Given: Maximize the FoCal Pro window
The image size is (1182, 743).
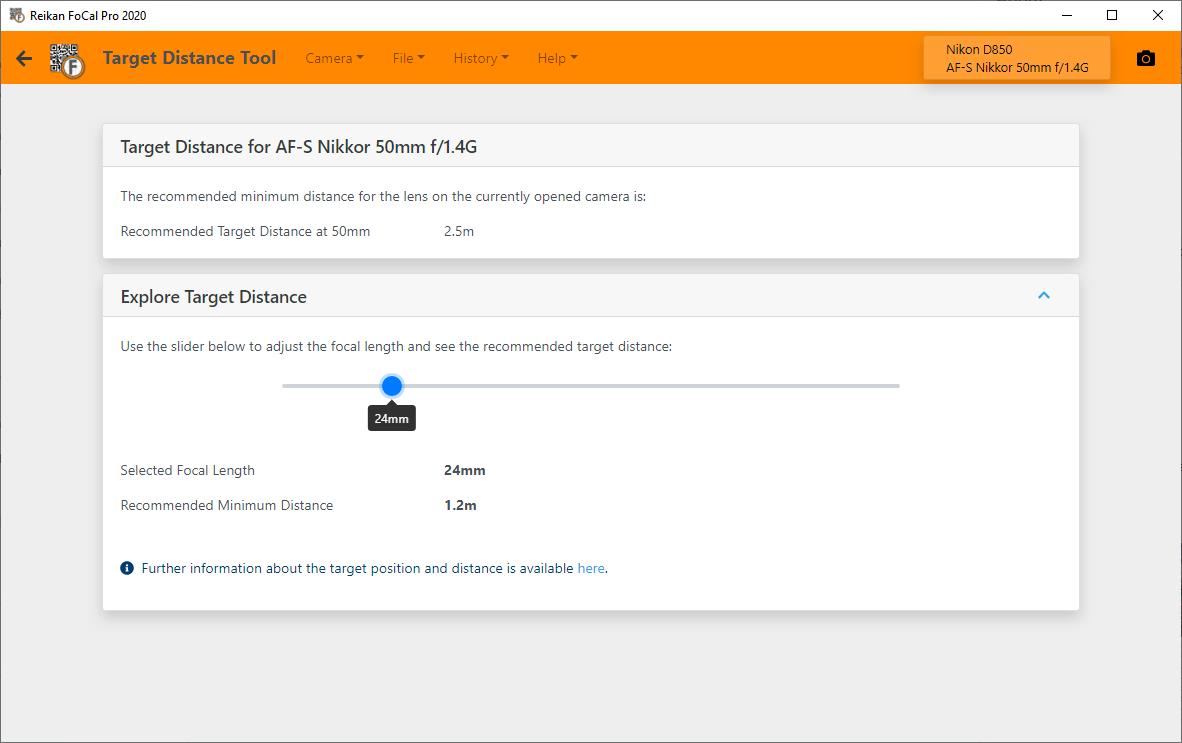Looking at the screenshot, I should point(1112,15).
